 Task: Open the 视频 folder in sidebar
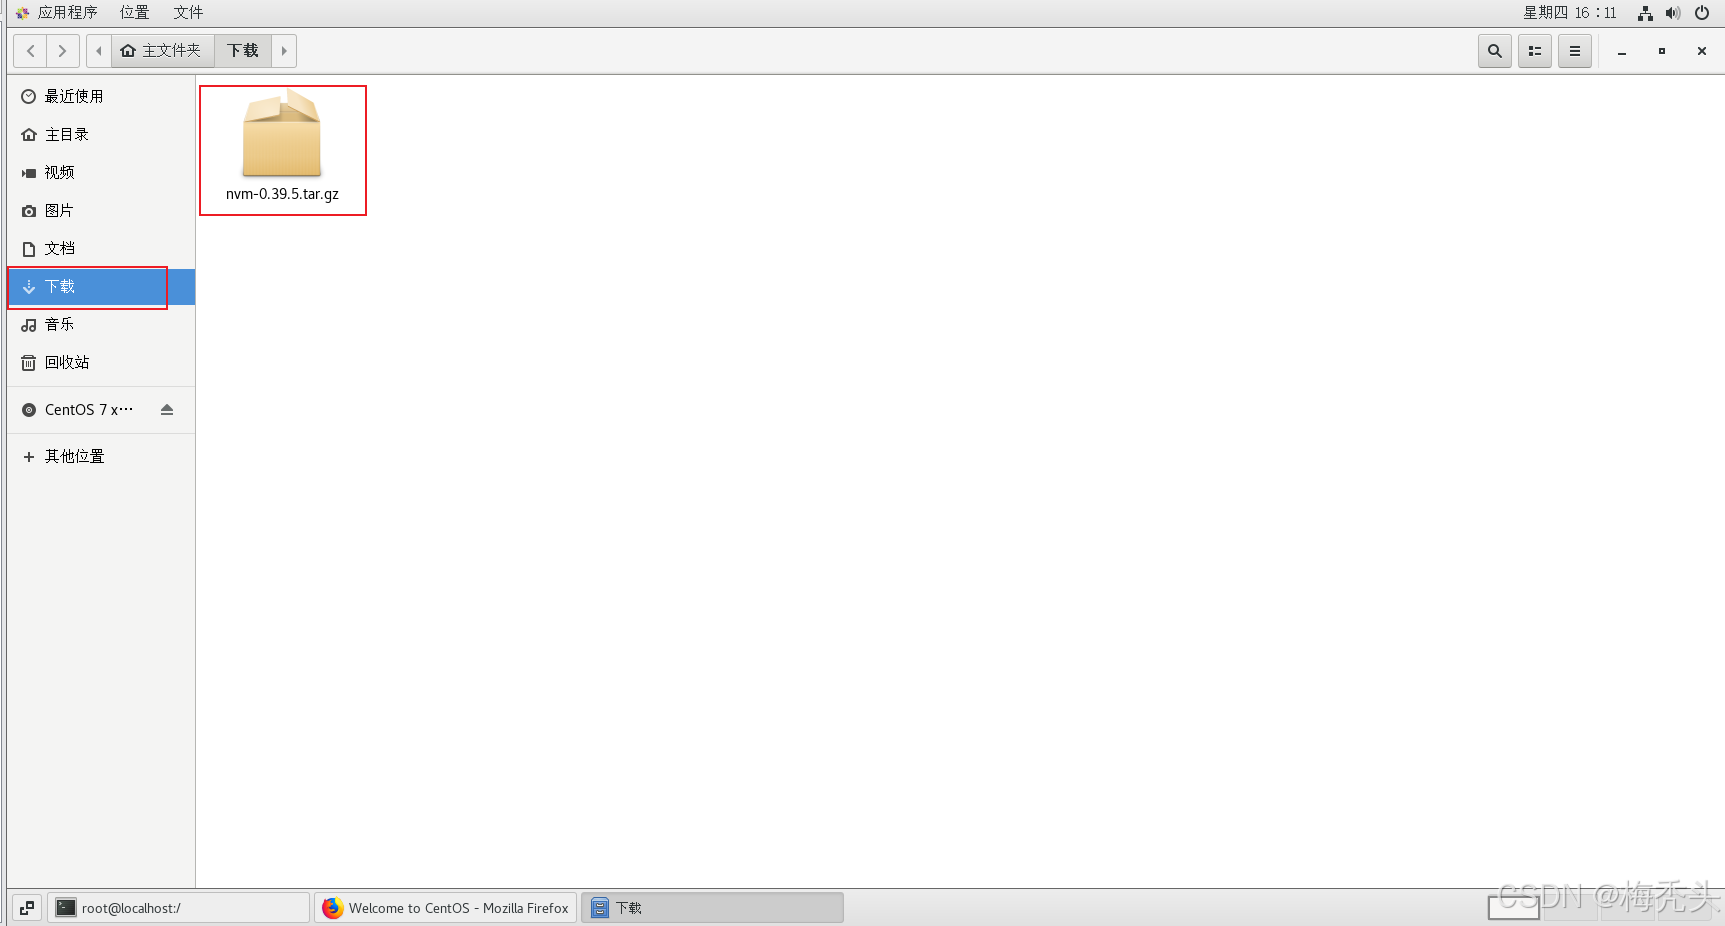[101, 172]
